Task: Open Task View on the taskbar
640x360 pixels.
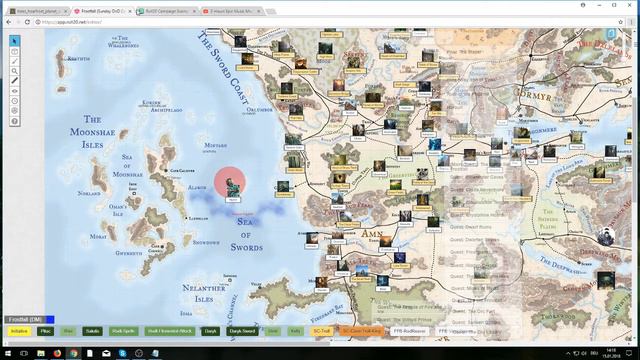Action: pos(24,353)
